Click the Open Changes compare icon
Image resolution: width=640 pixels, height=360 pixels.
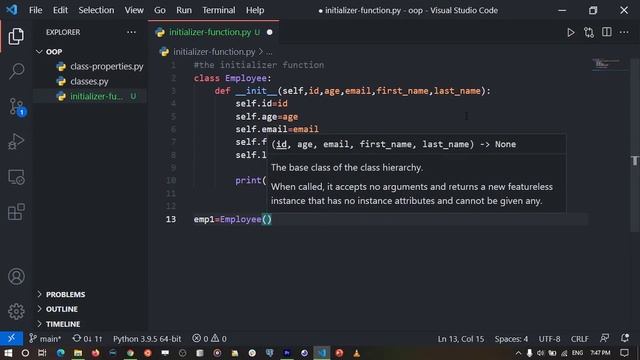coord(589,32)
